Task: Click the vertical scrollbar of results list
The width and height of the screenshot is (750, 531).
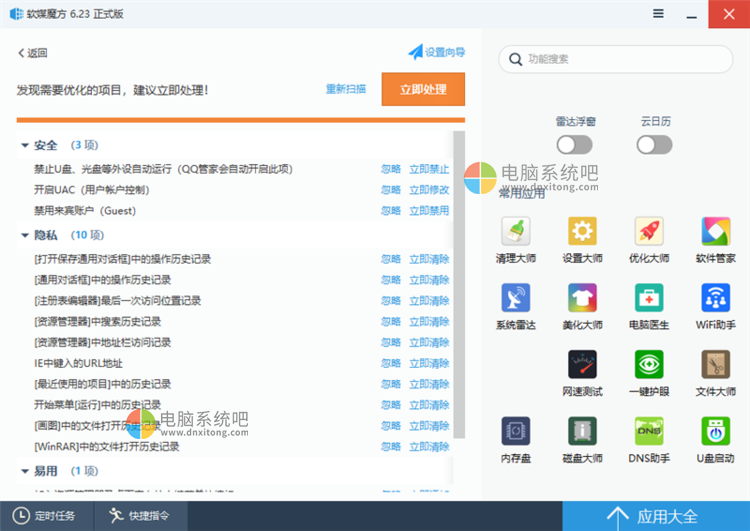Action: click(x=459, y=285)
